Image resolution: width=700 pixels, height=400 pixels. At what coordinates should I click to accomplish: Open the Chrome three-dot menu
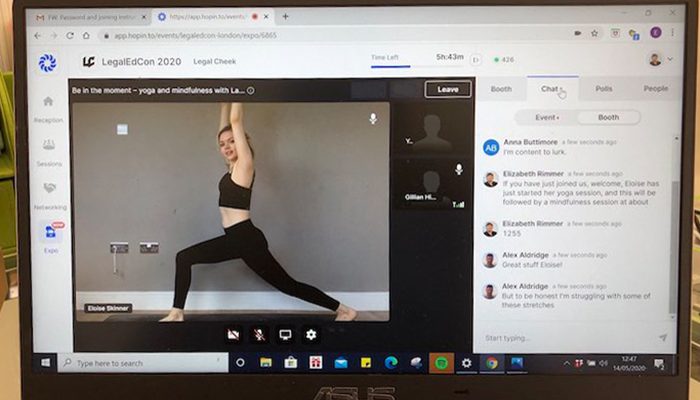(x=672, y=32)
